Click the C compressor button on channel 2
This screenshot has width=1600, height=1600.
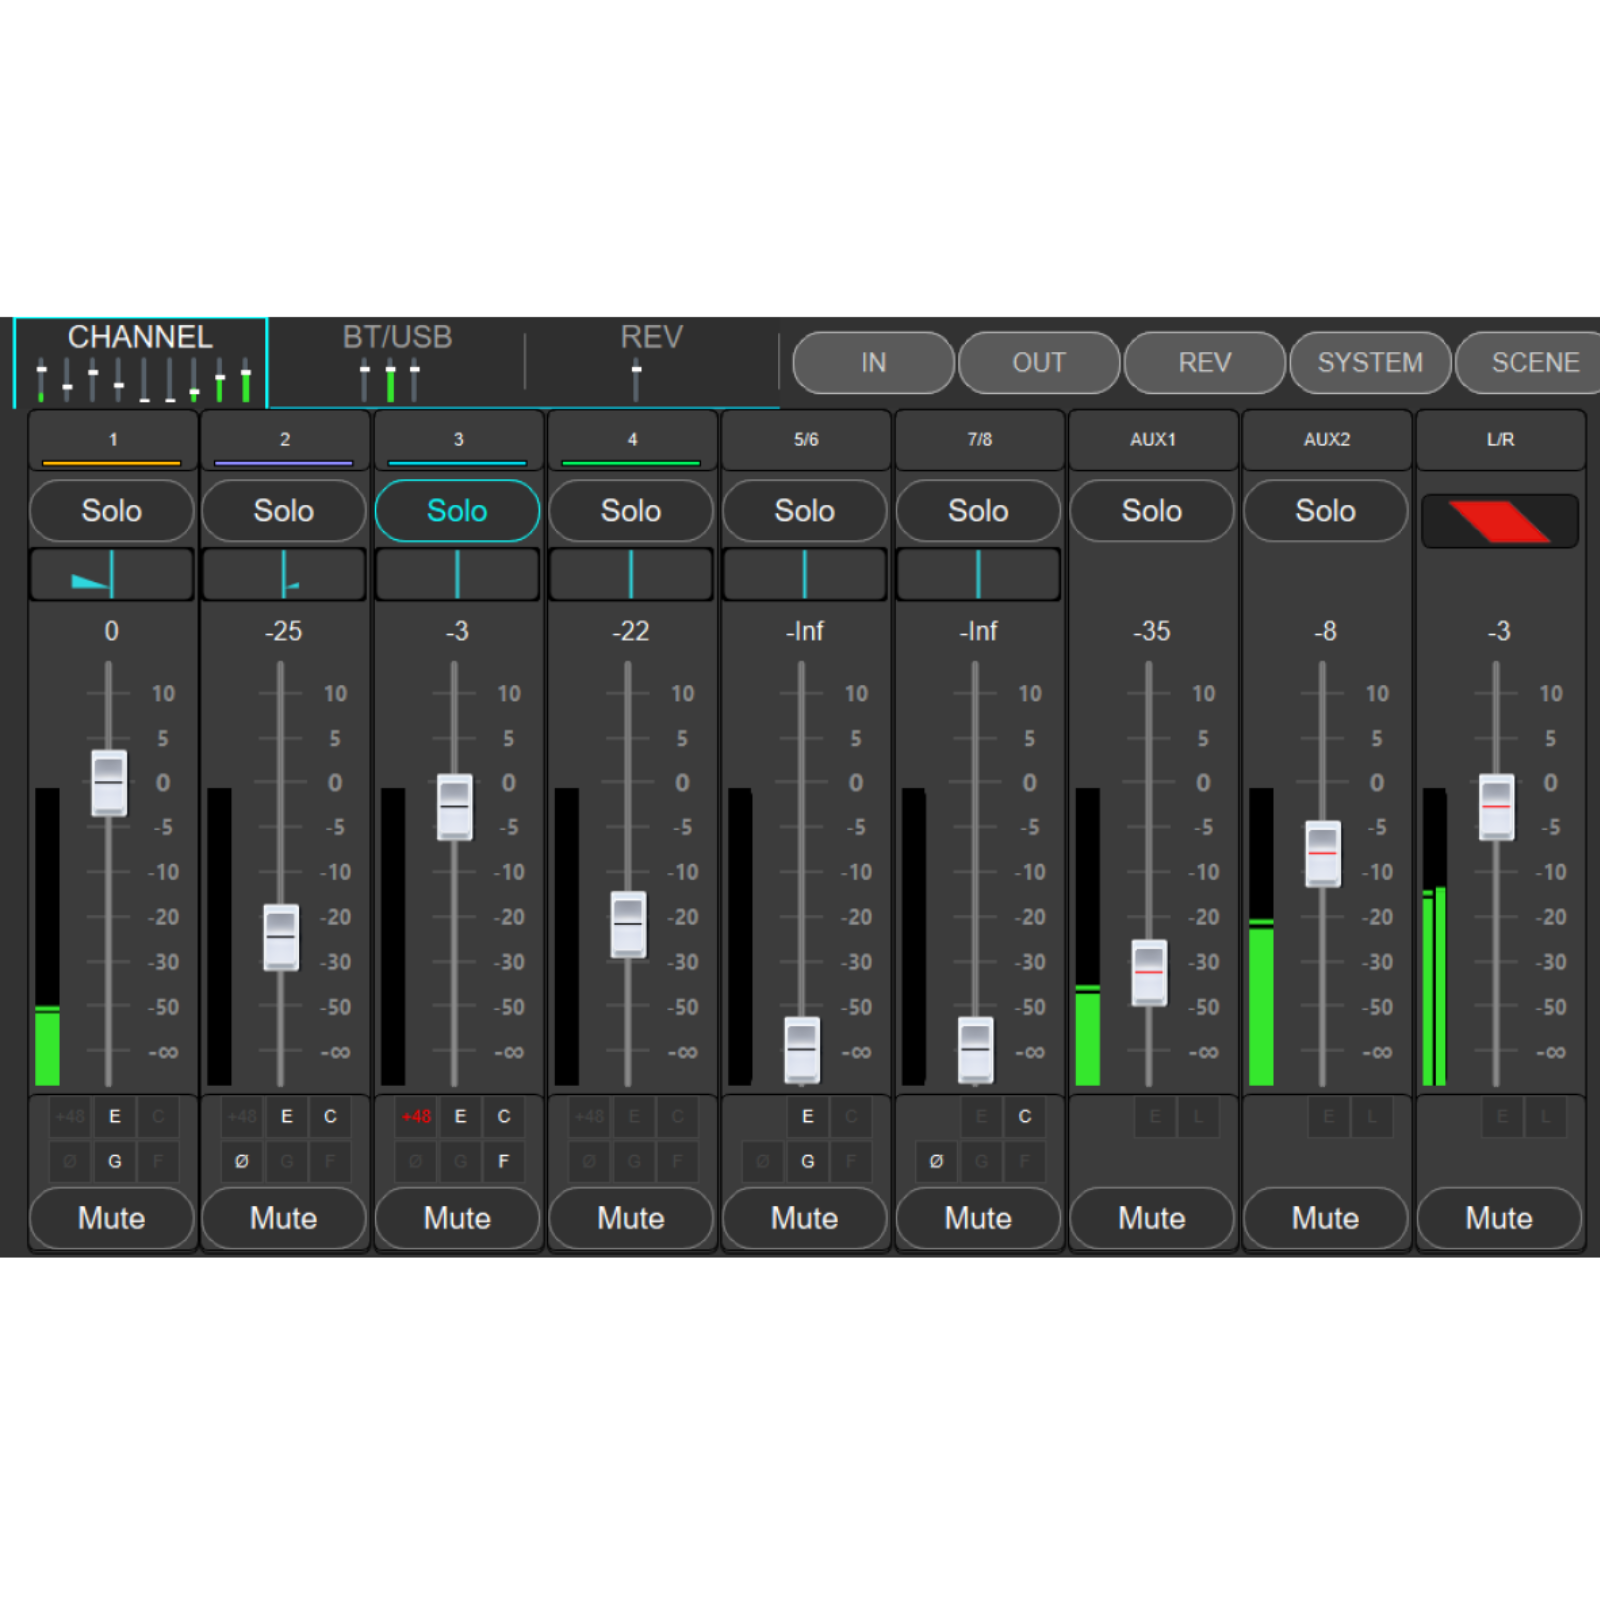click(x=330, y=1116)
